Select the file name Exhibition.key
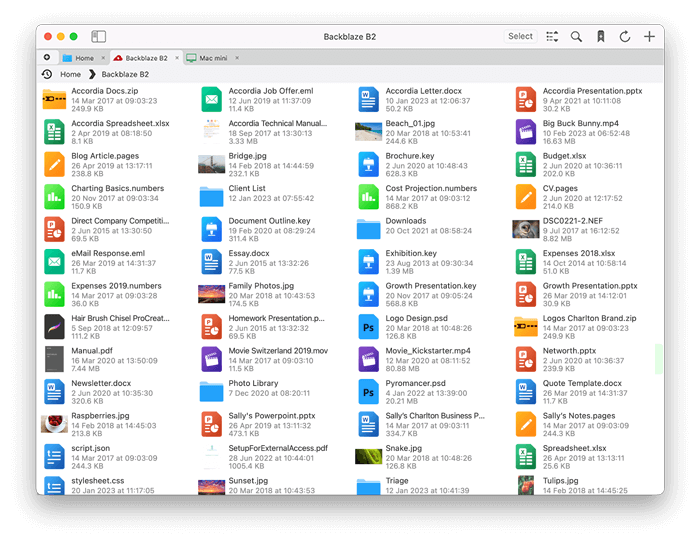 coord(411,253)
